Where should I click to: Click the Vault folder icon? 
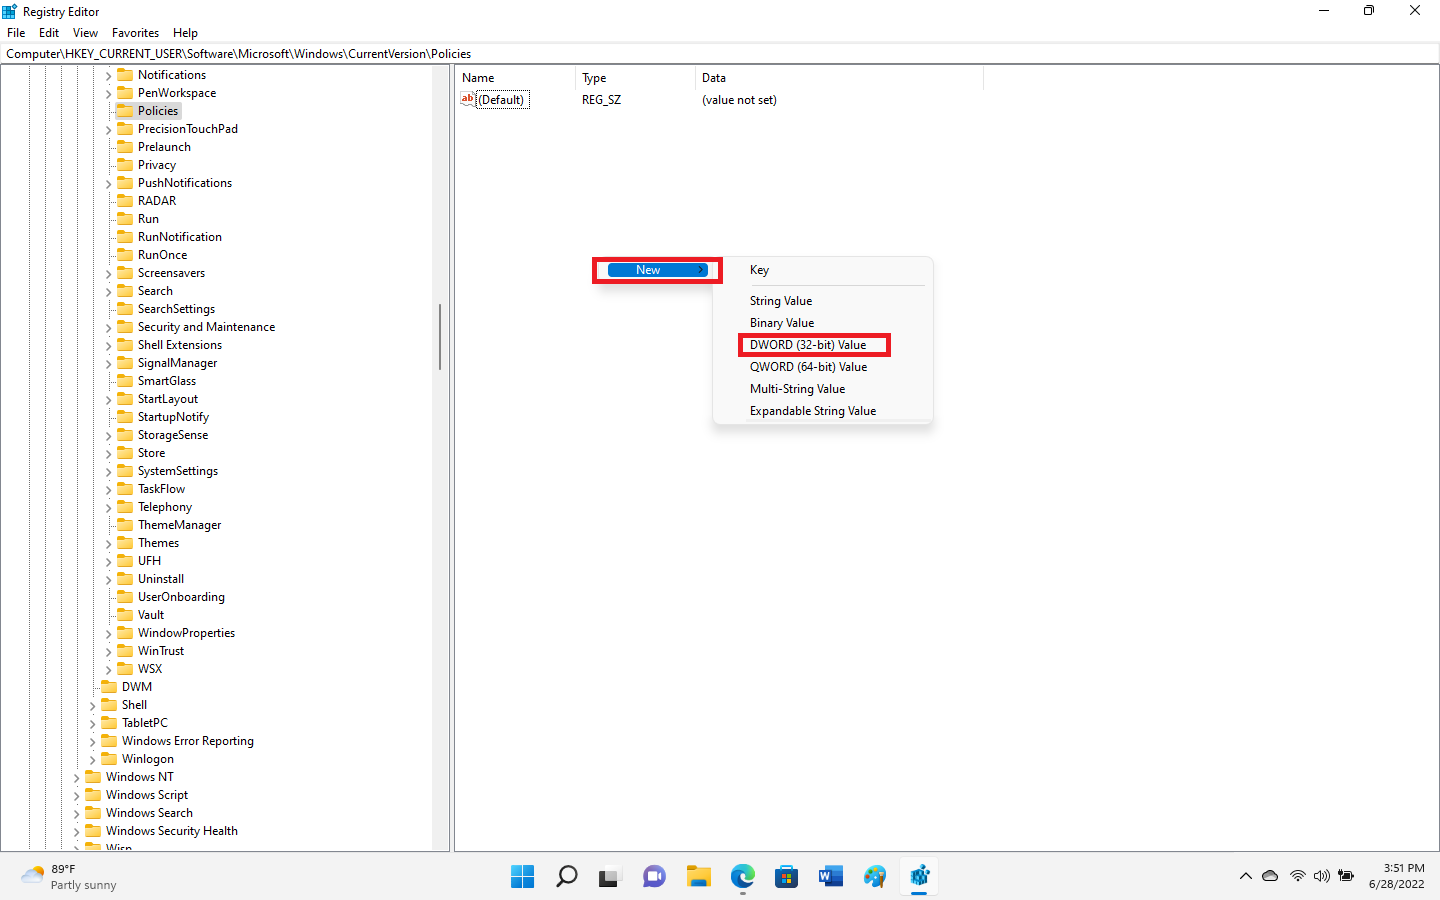pos(125,615)
